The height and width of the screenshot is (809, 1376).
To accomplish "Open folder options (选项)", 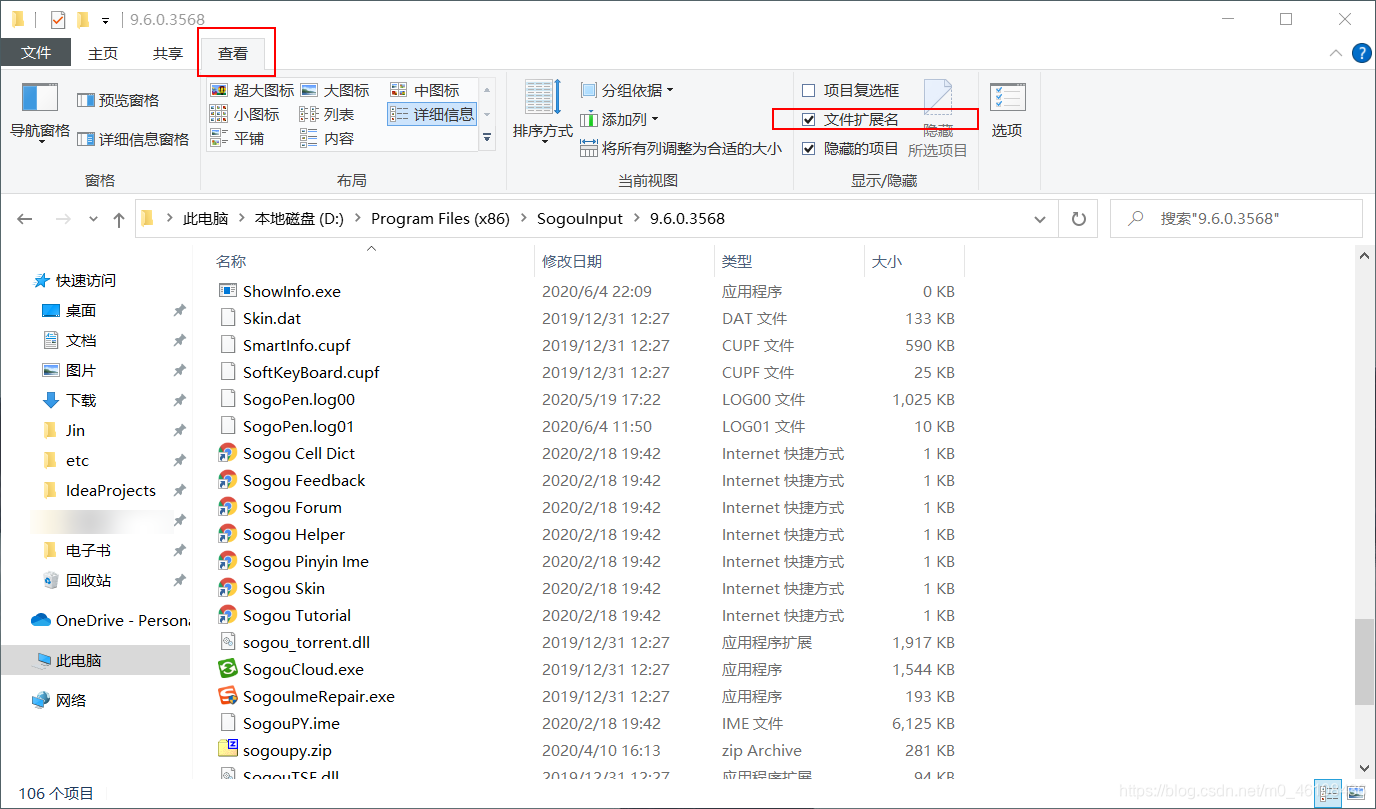I will click(1007, 111).
